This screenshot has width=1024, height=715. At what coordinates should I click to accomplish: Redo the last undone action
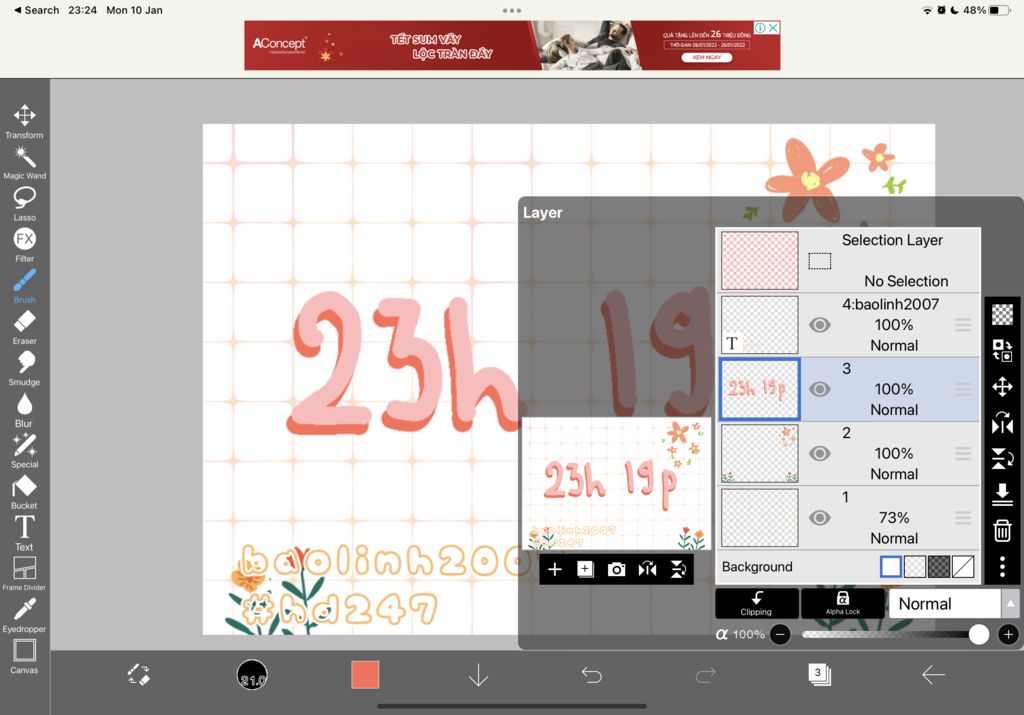(705, 675)
